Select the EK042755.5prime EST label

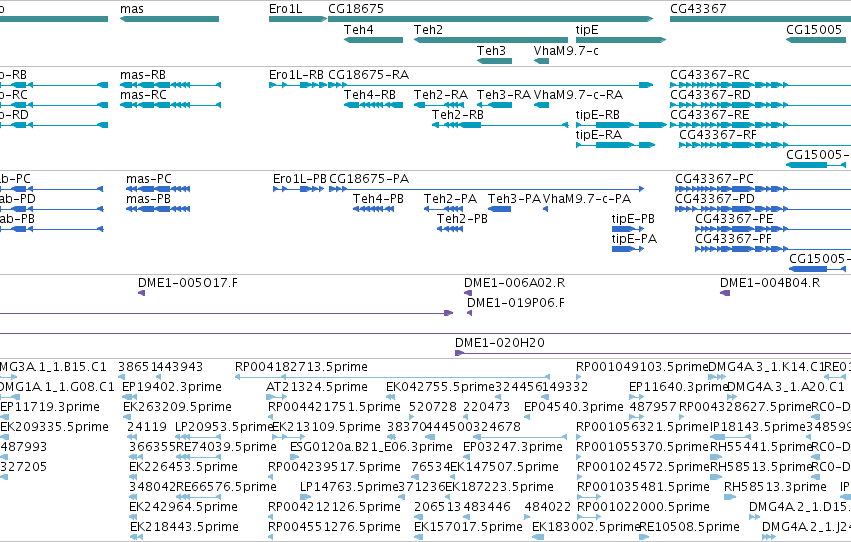(x=440, y=387)
